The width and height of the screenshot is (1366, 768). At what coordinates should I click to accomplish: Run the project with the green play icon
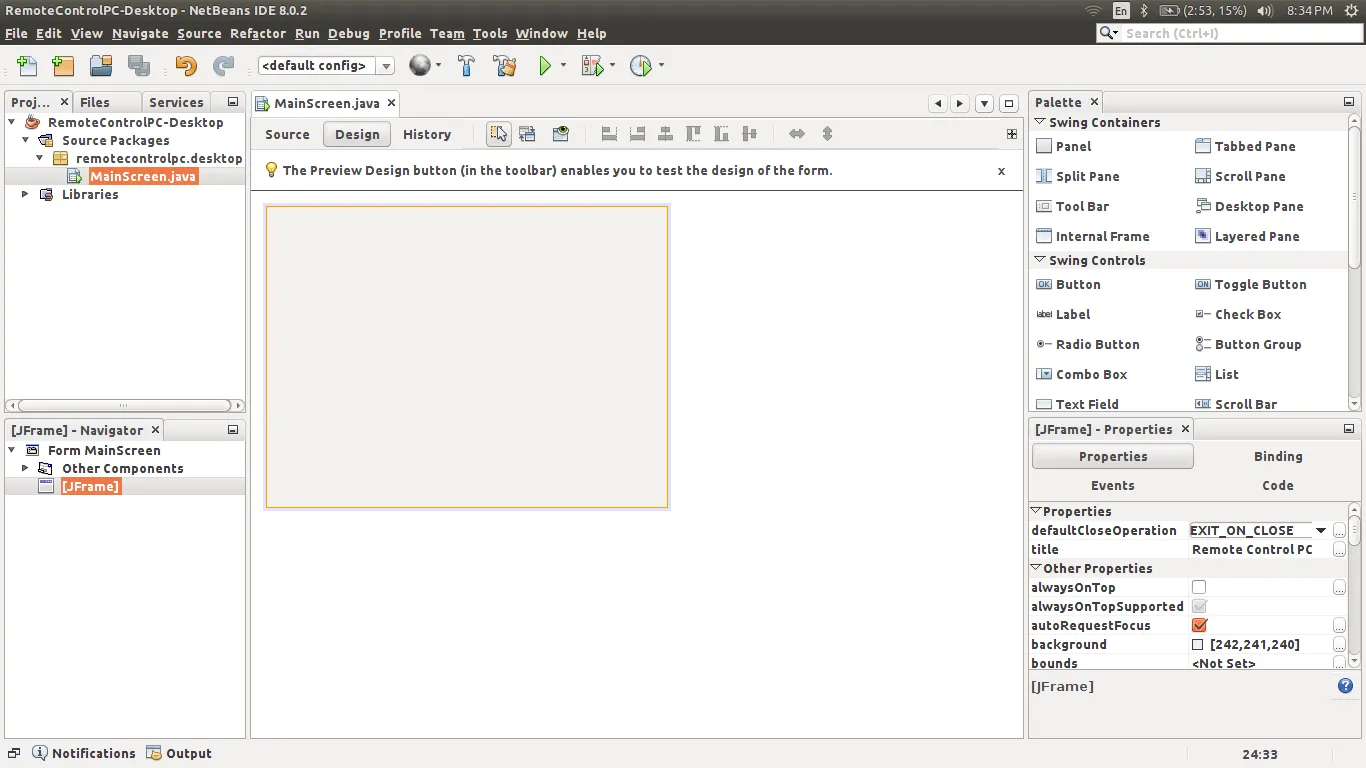pyautogui.click(x=545, y=66)
